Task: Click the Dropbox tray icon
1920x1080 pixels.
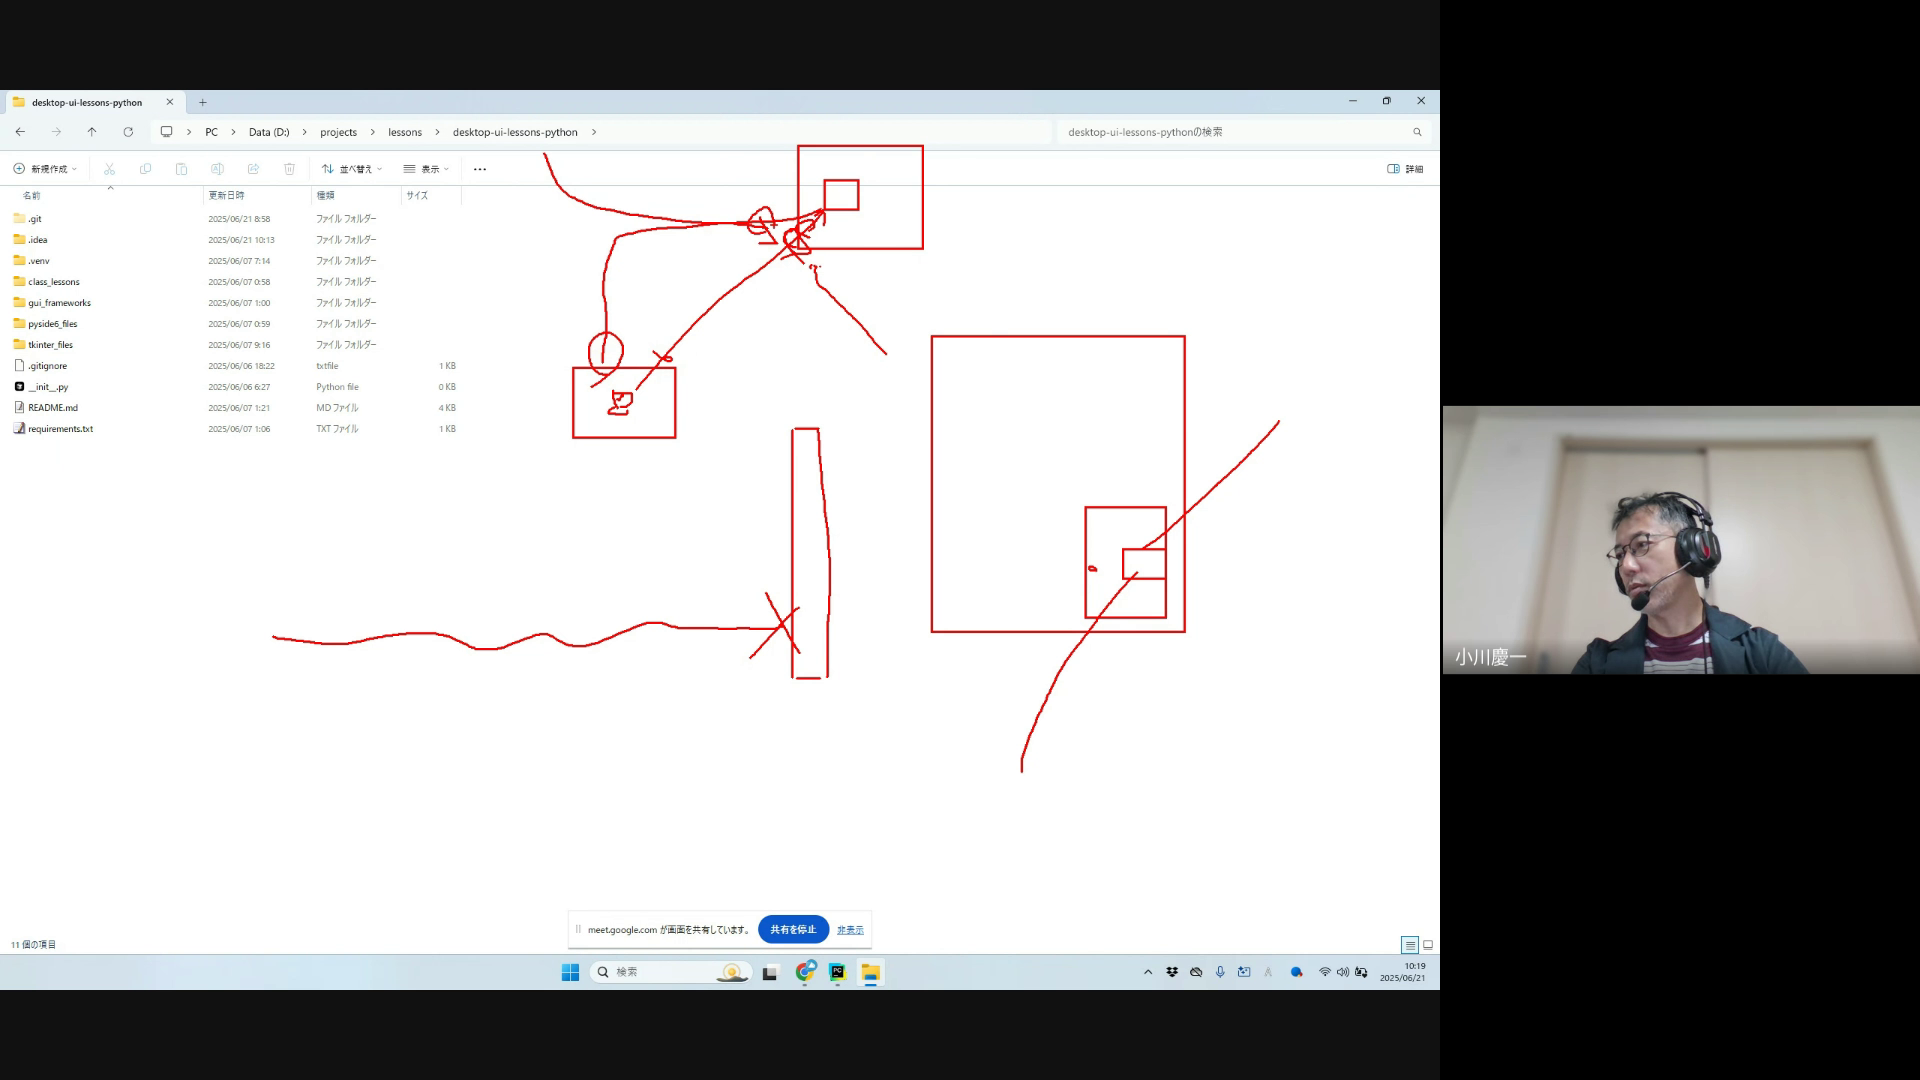Action: 1172,972
